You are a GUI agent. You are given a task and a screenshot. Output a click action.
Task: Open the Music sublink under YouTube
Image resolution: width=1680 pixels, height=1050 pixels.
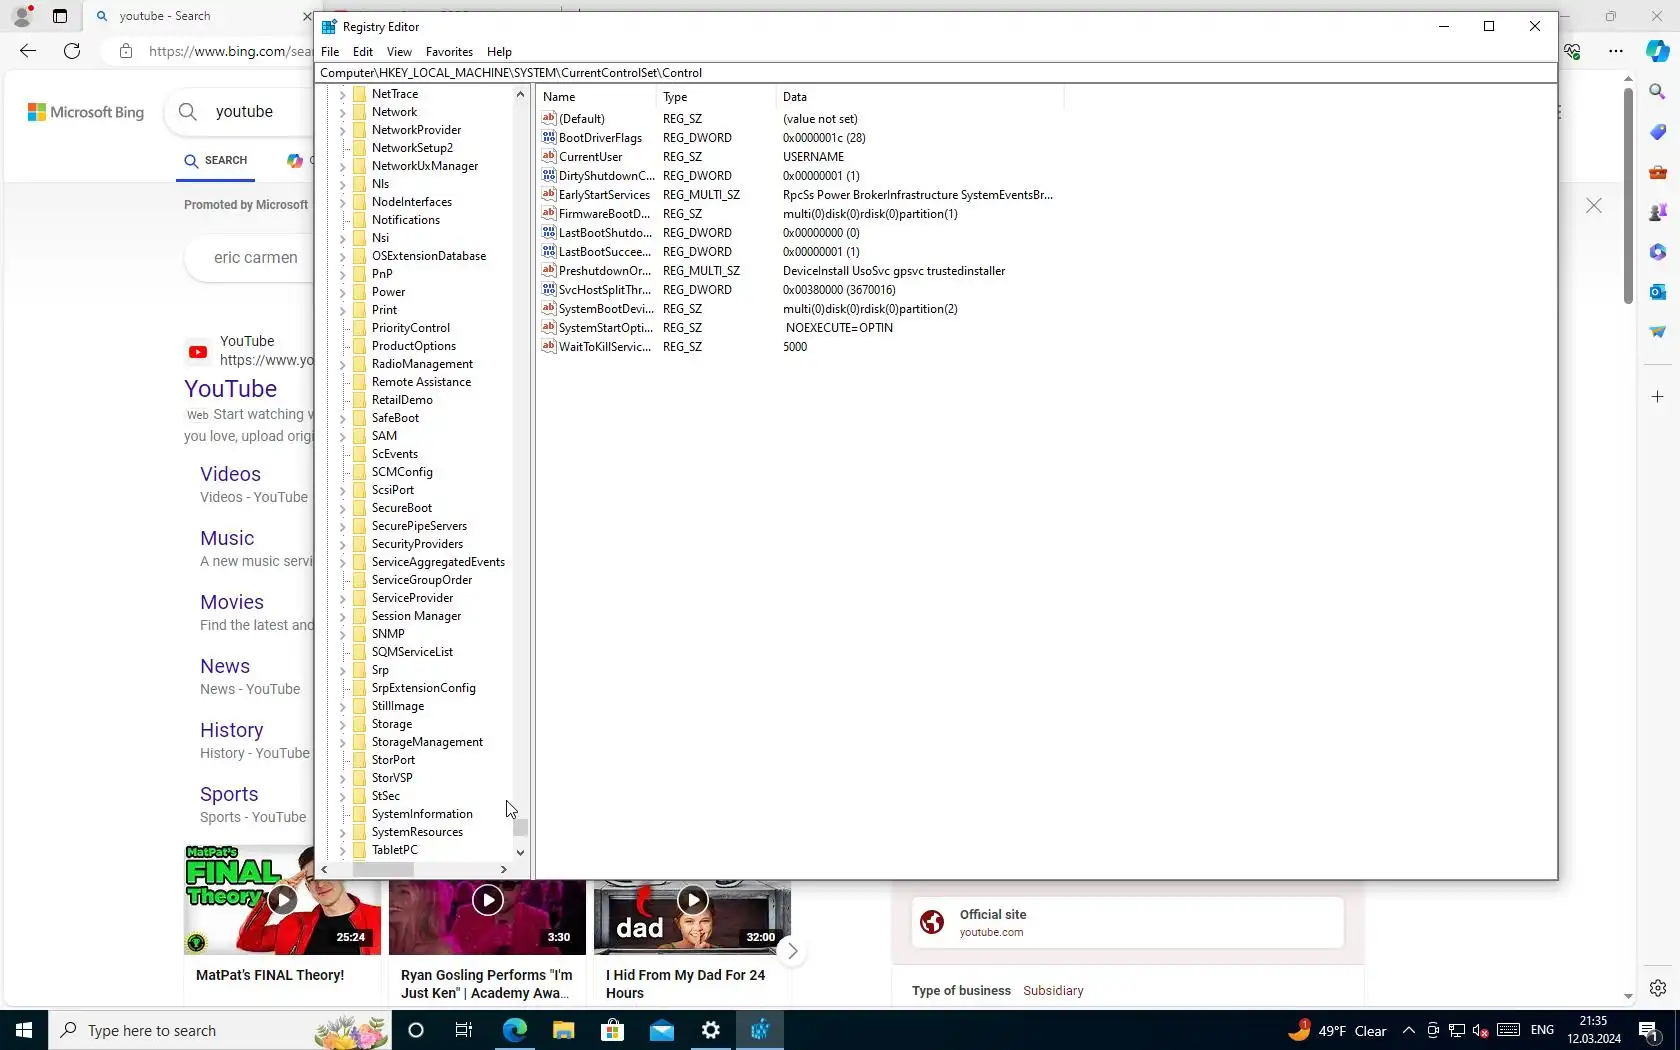click(227, 538)
